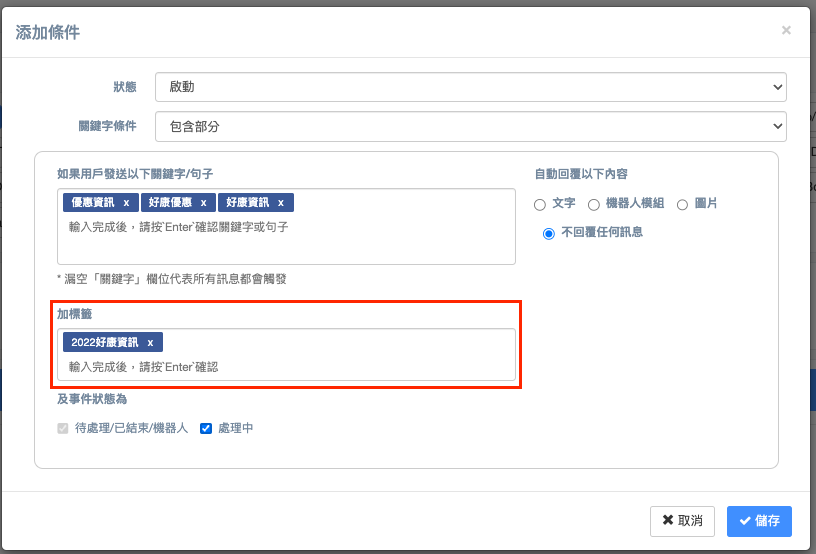Click the 取消 button

682,521
